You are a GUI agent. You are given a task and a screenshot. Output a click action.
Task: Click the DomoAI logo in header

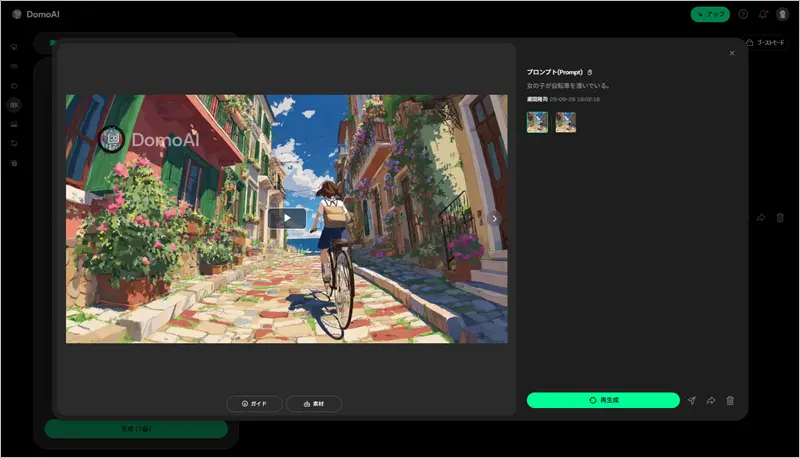pyautogui.click(x=36, y=14)
